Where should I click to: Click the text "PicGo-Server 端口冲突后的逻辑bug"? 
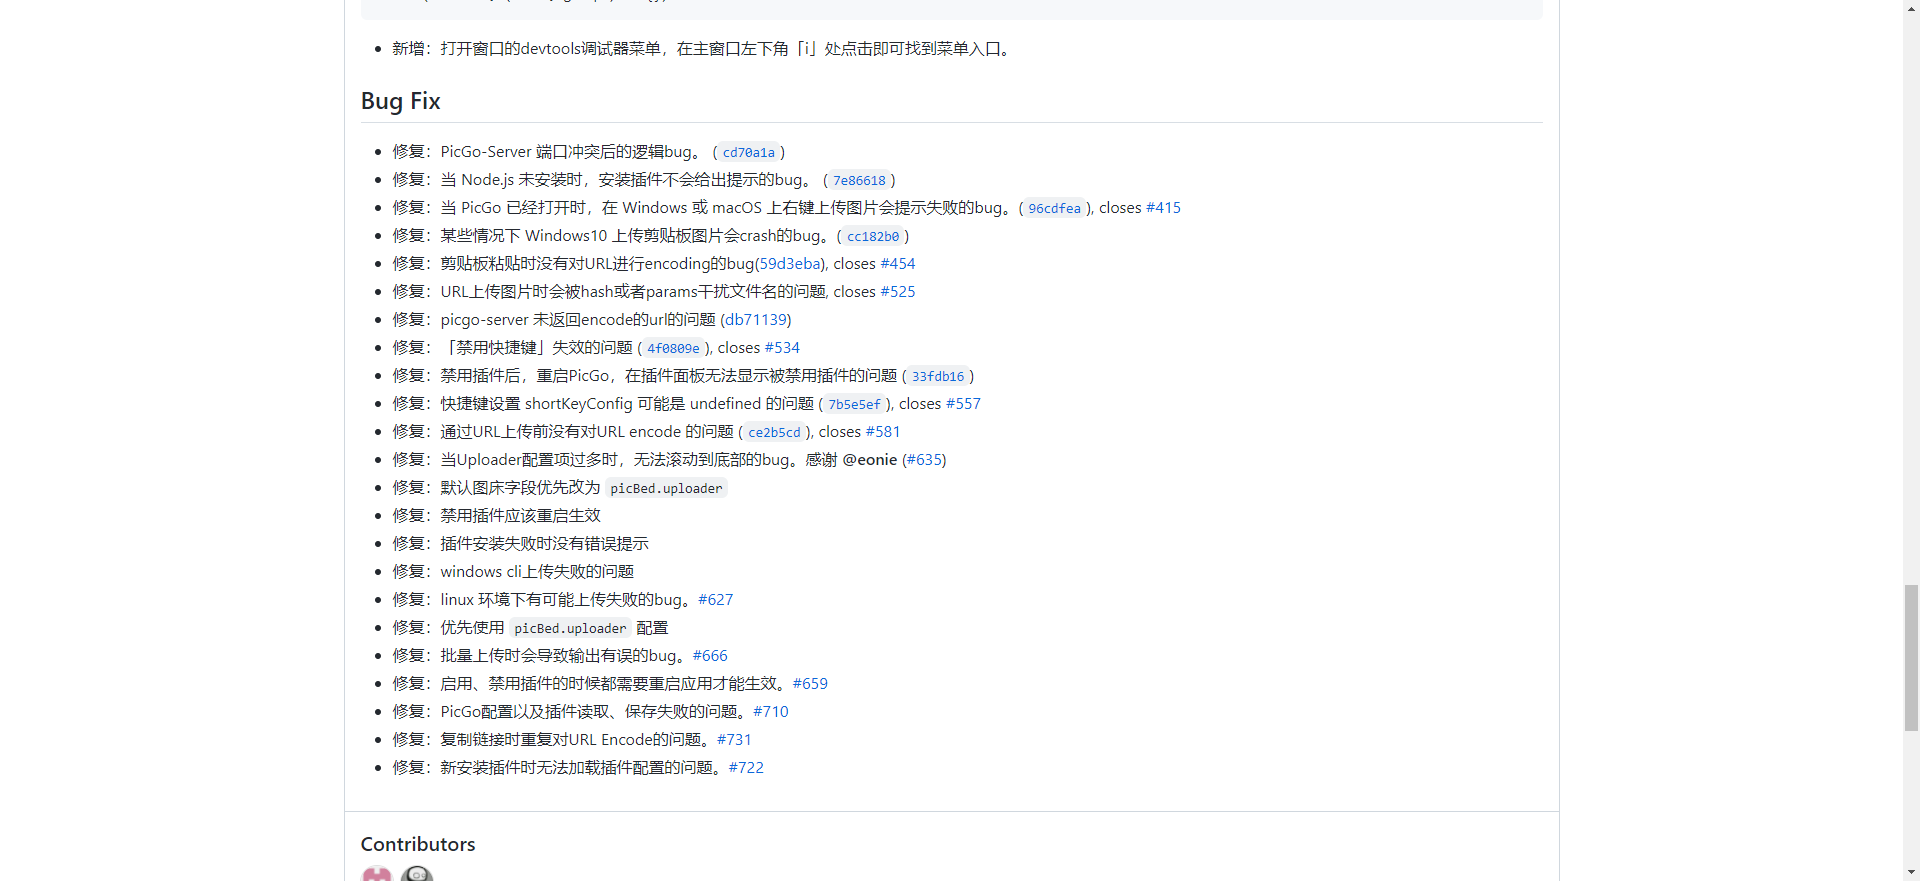click(x=566, y=152)
